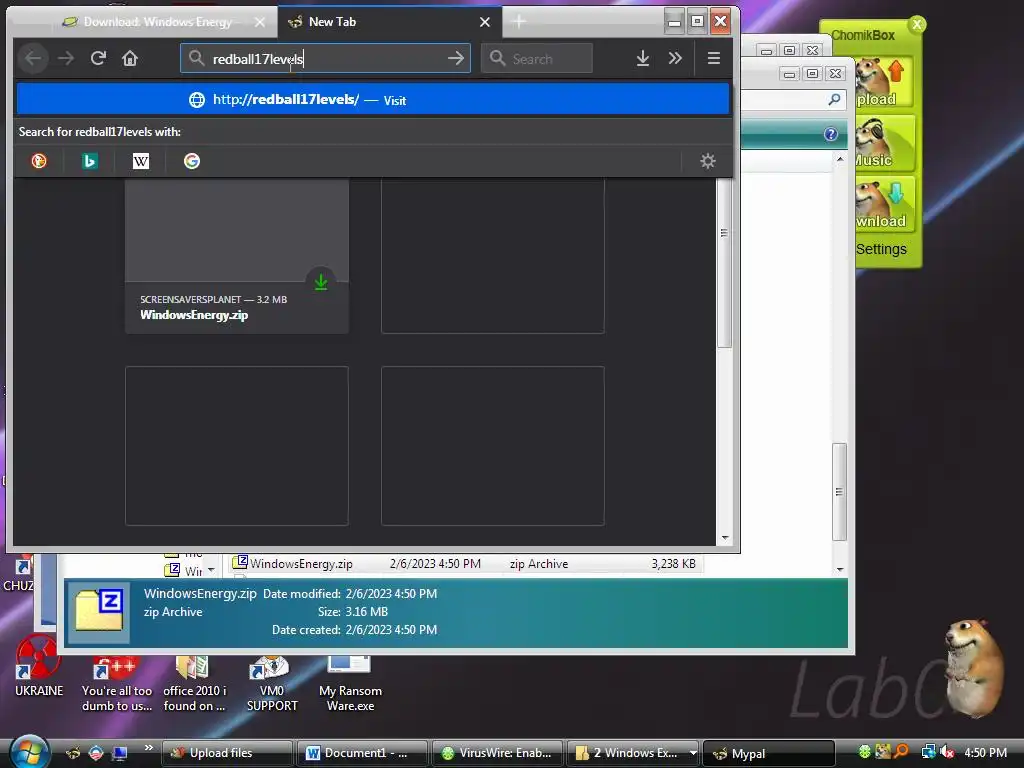Image resolution: width=1024 pixels, height=768 pixels.
Task: Expand the 2 Windows Explorer taskbar group
Action: 633,753
